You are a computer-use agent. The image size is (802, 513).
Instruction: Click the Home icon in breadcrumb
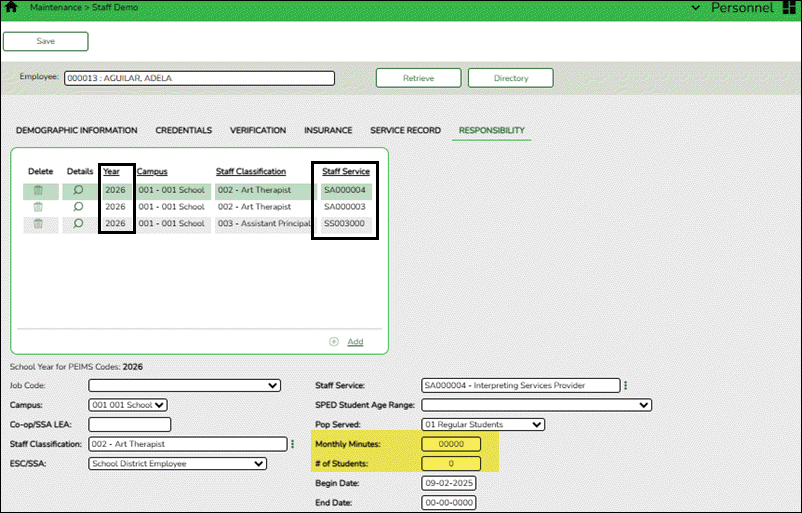10,7
